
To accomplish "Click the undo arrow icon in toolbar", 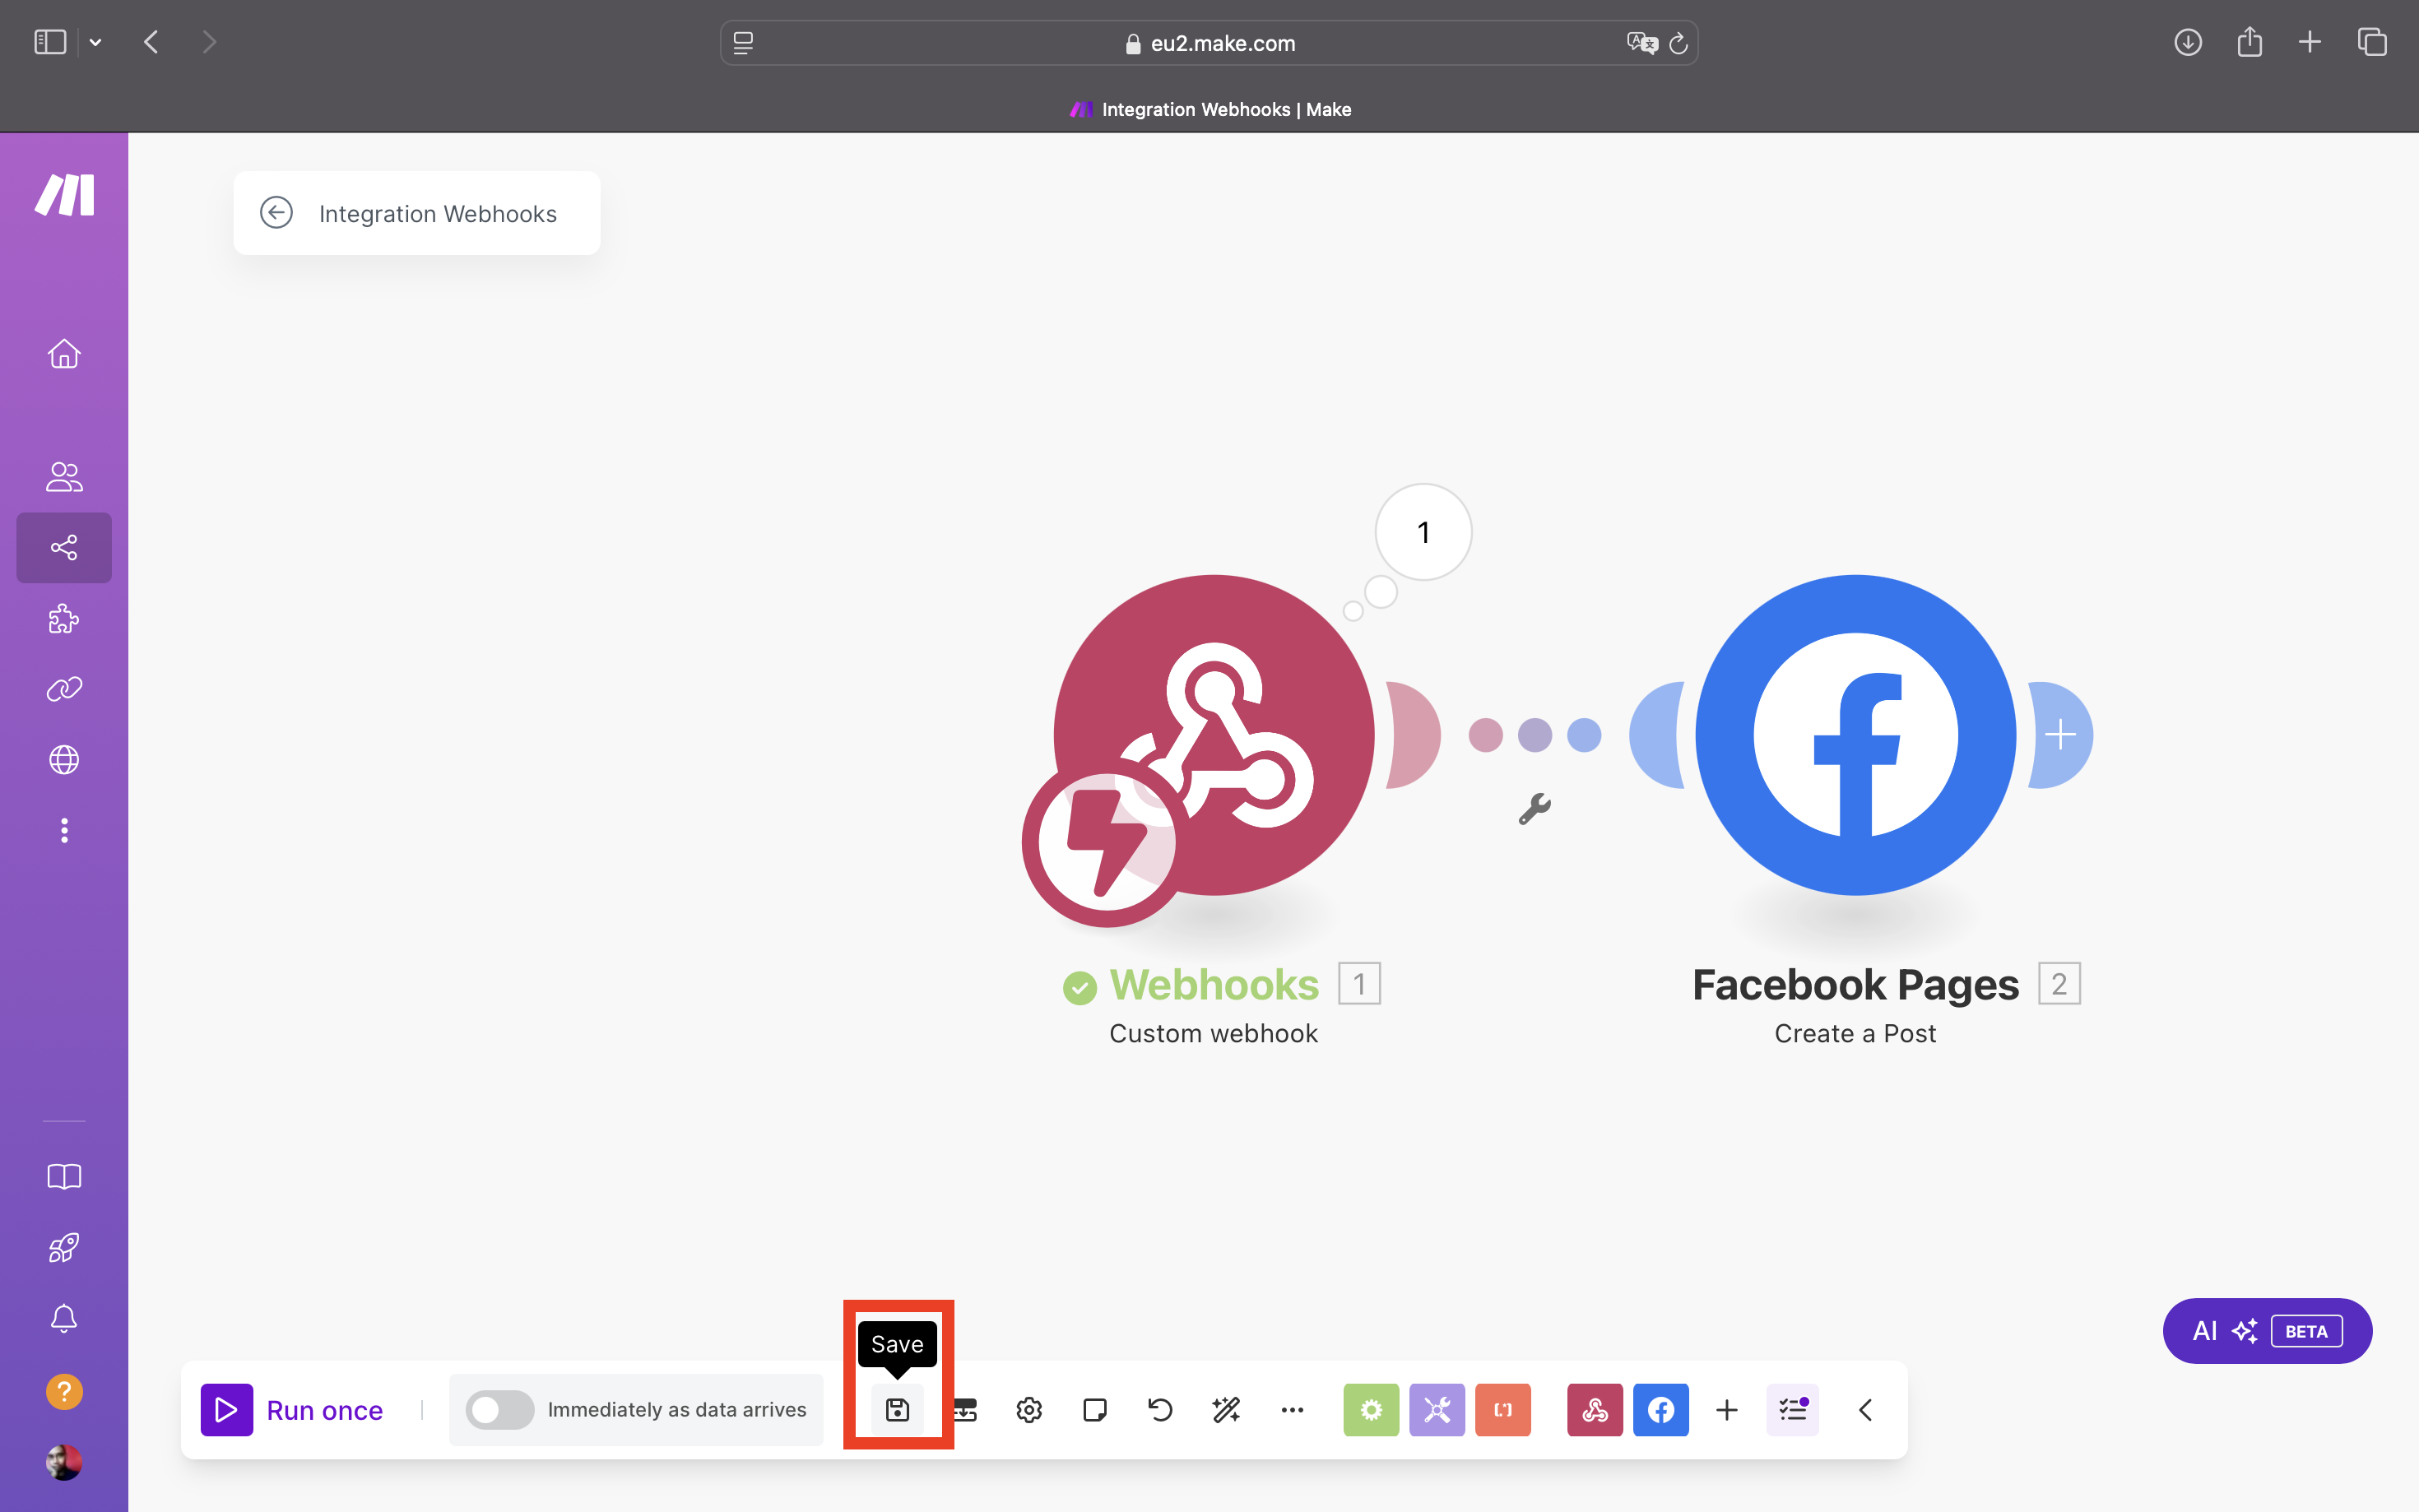I will pyautogui.click(x=1160, y=1410).
